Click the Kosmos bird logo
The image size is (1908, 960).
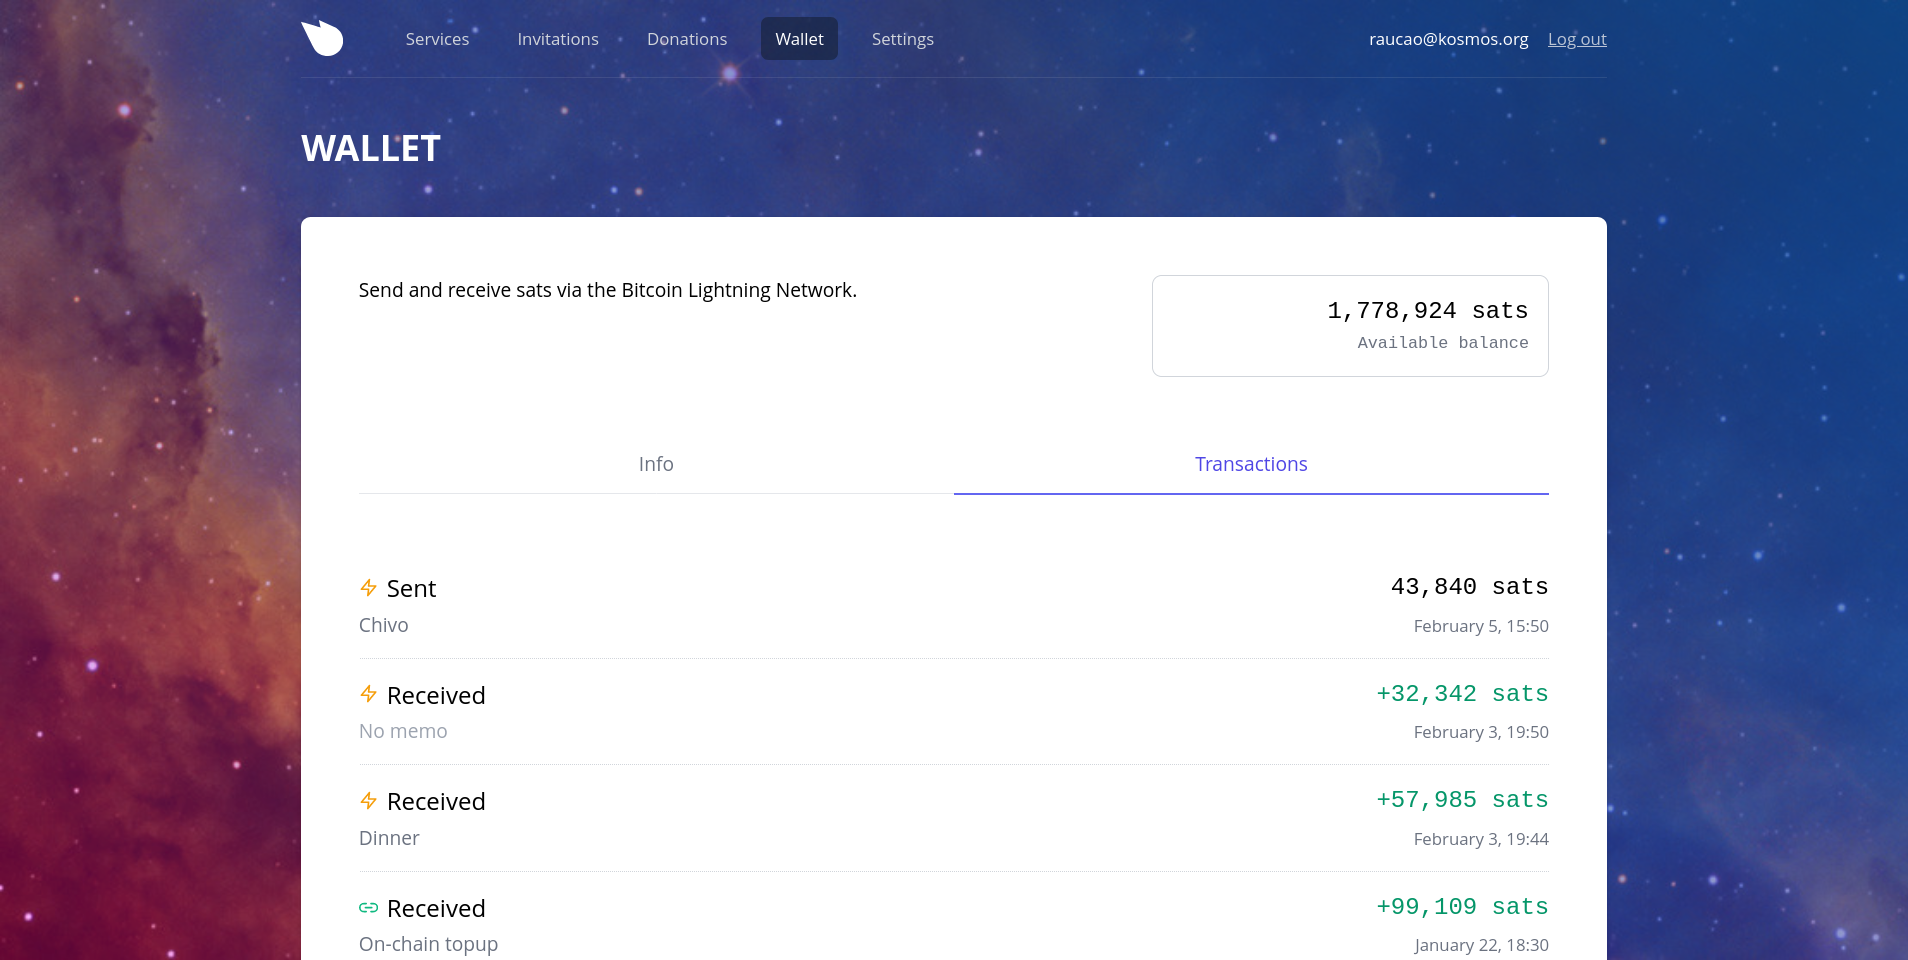[322, 38]
